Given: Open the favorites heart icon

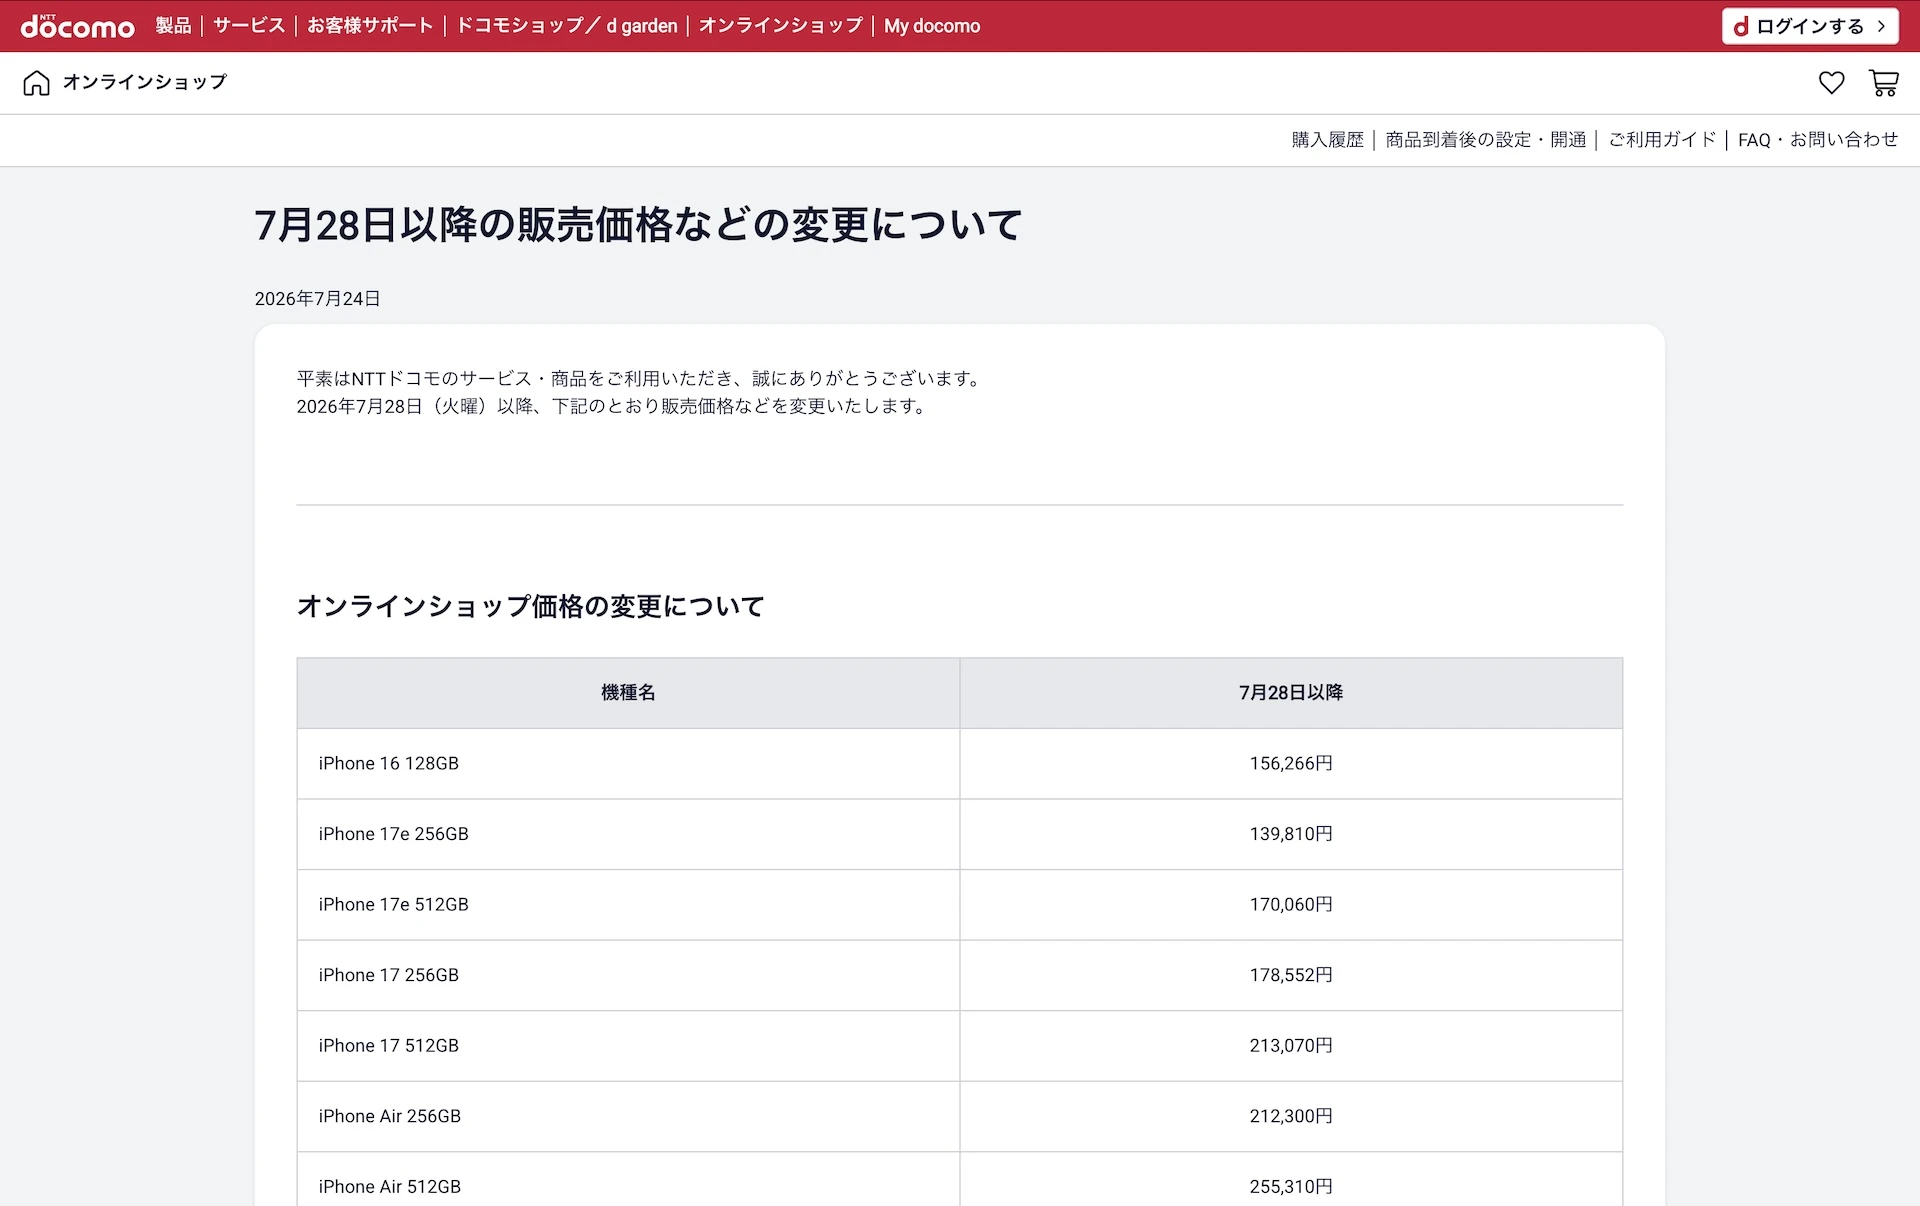Looking at the screenshot, I should coord(1831,83).
